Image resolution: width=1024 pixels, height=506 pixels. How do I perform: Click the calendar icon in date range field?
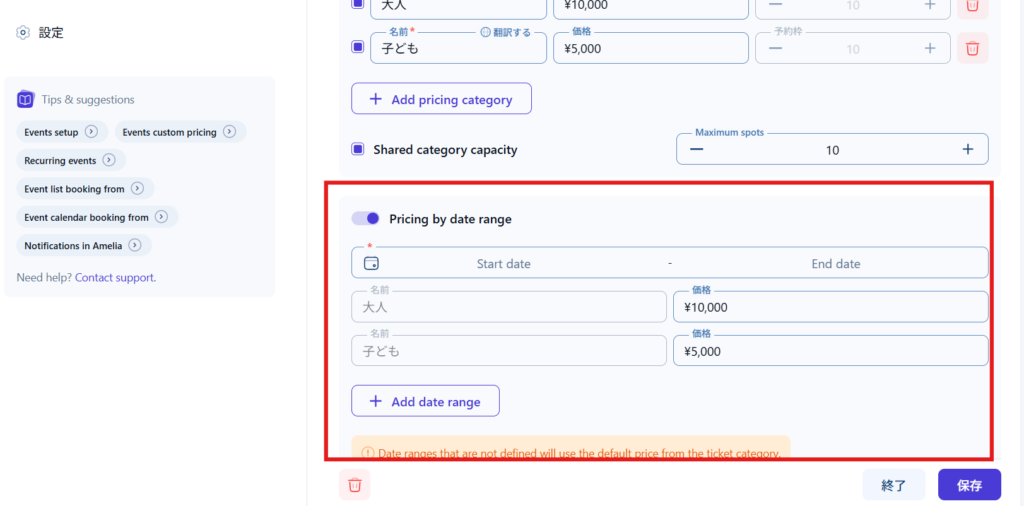click(x=372, y=264)
